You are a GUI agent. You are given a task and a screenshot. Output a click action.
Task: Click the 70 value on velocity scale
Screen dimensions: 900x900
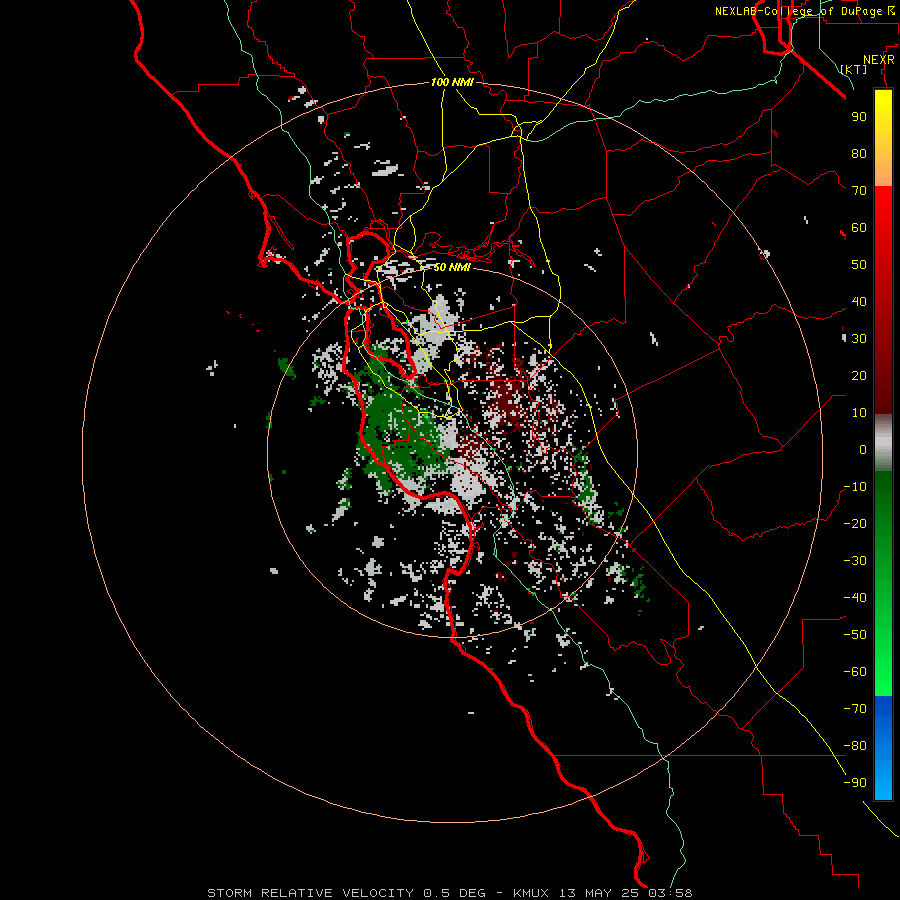[x=859, y=191]
